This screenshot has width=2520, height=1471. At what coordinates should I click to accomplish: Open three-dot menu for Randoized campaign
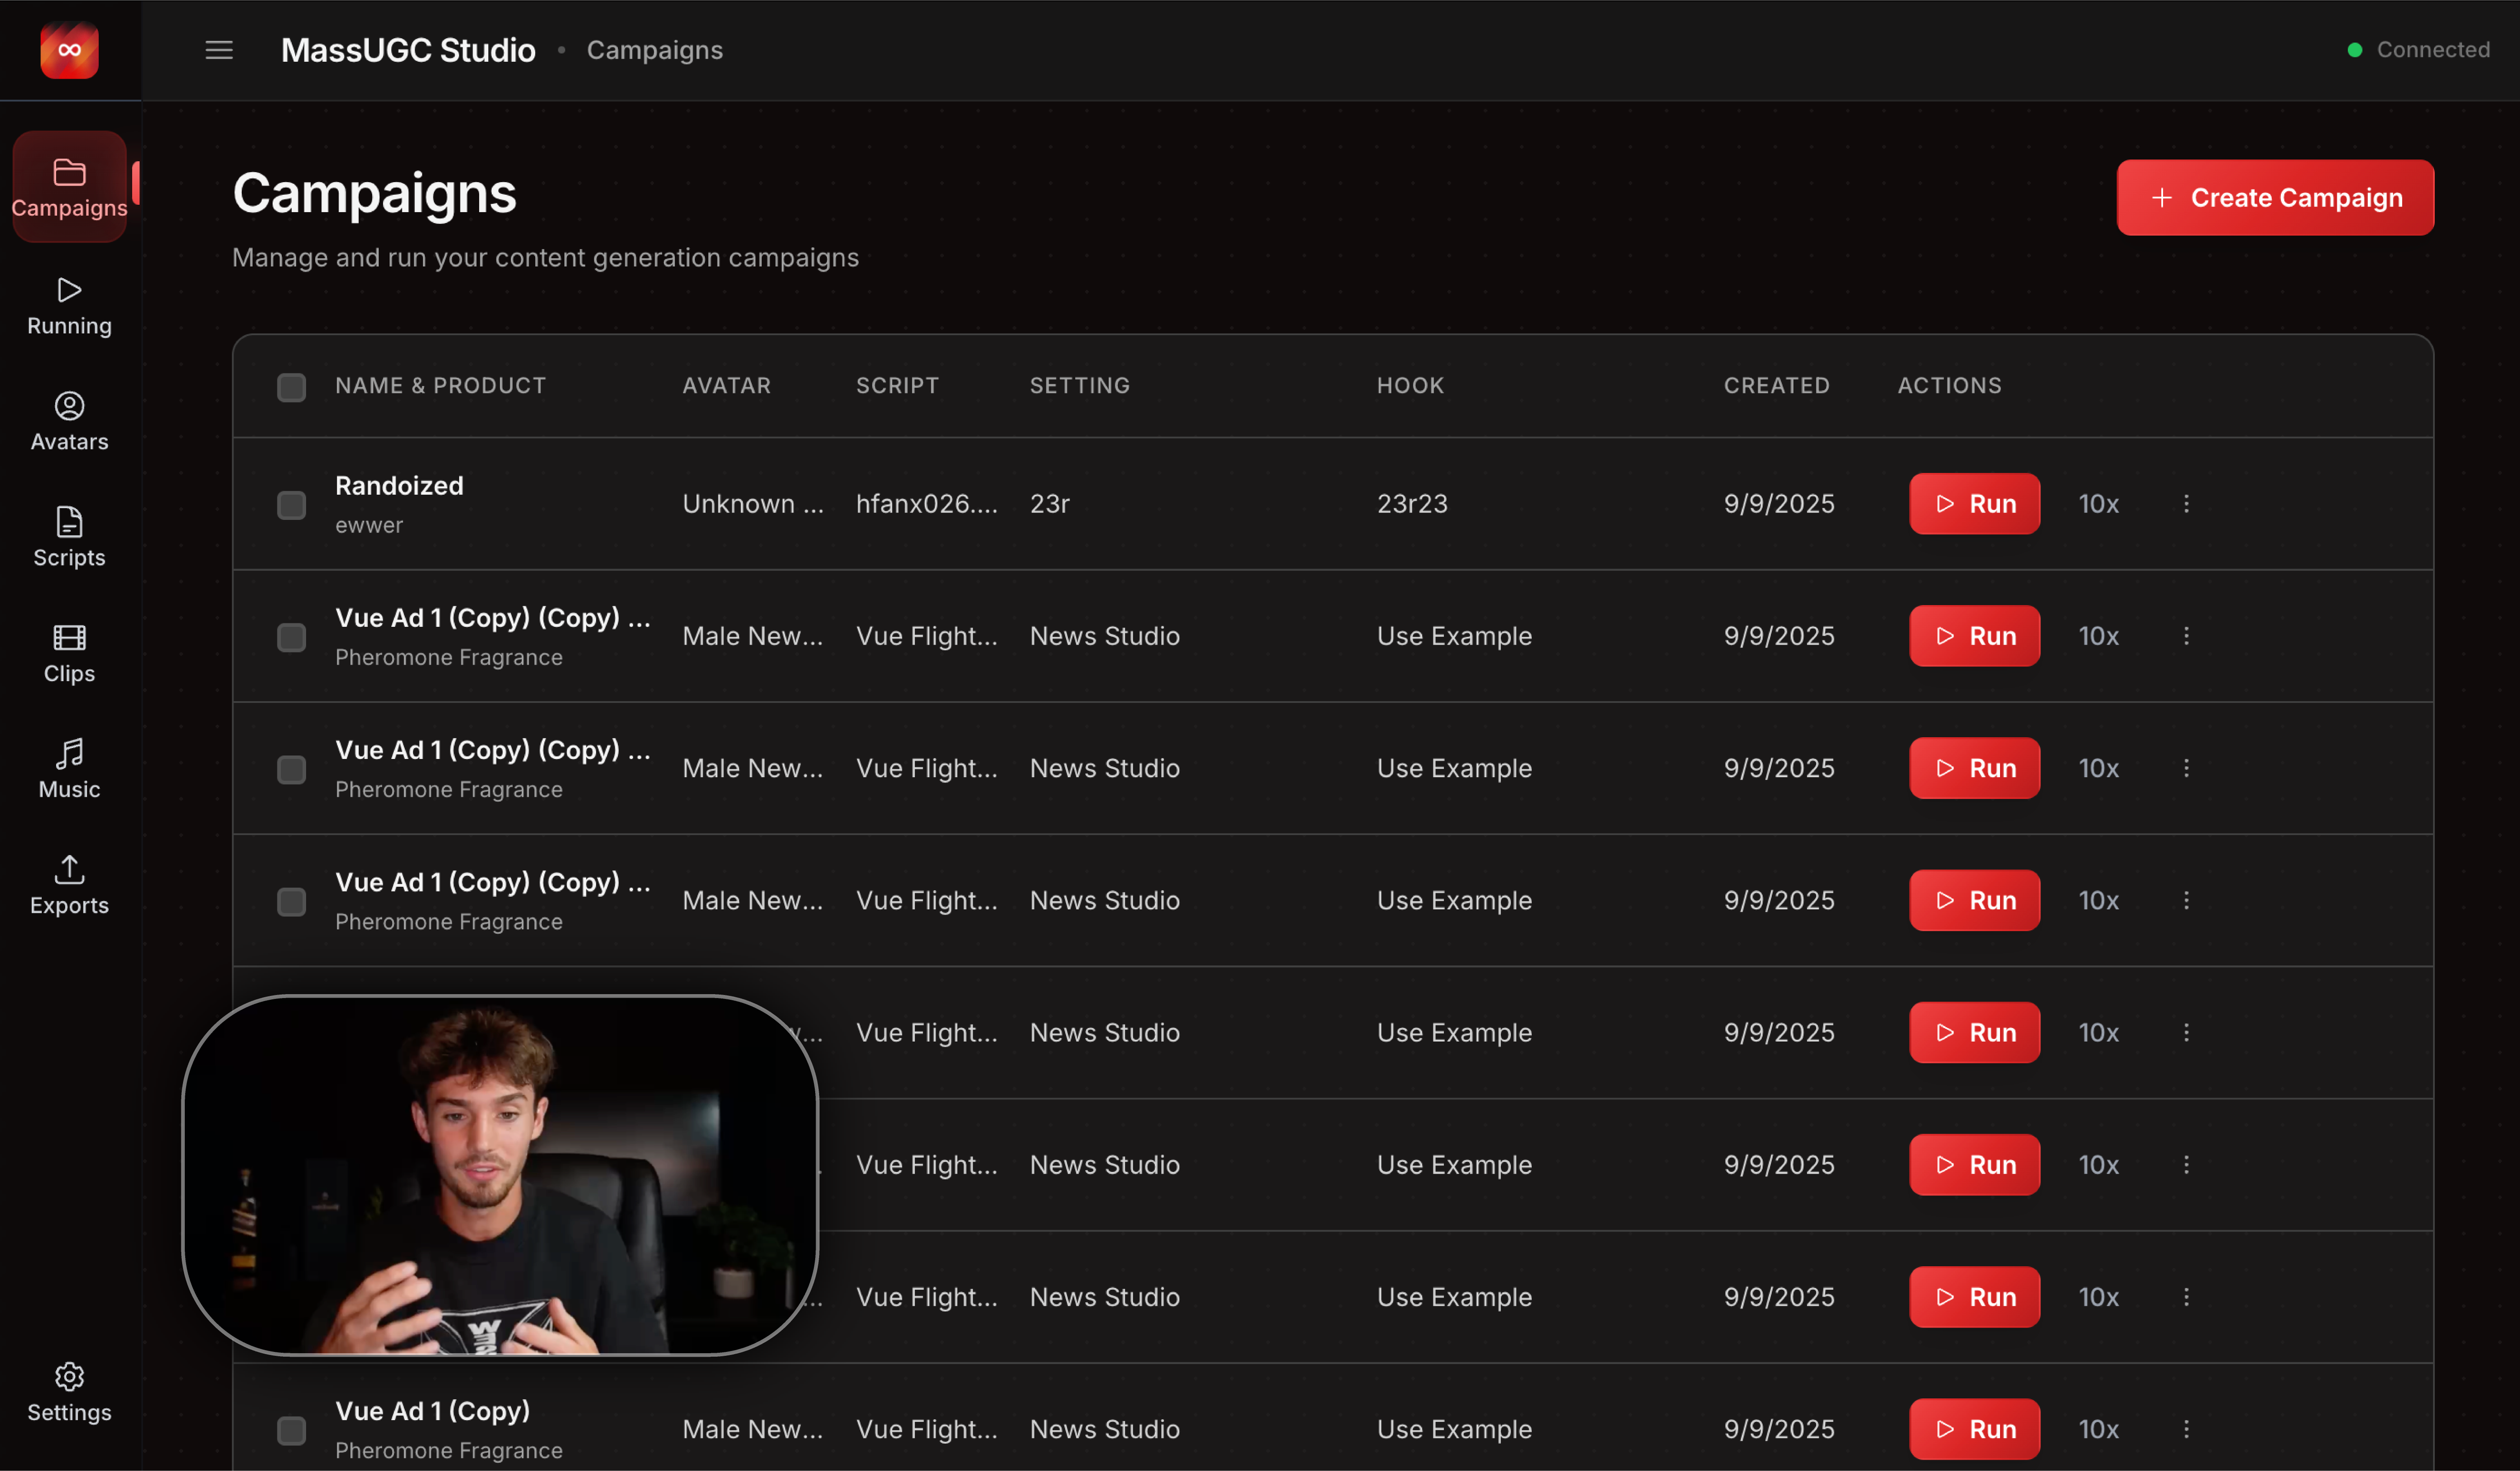[x=2186, y=504]
